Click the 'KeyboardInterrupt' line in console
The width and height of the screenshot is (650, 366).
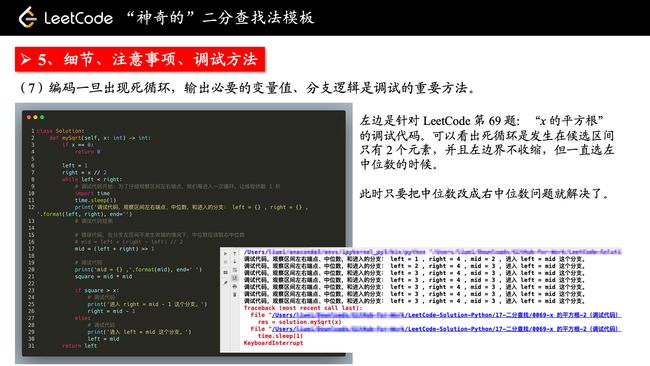(273, 343)
